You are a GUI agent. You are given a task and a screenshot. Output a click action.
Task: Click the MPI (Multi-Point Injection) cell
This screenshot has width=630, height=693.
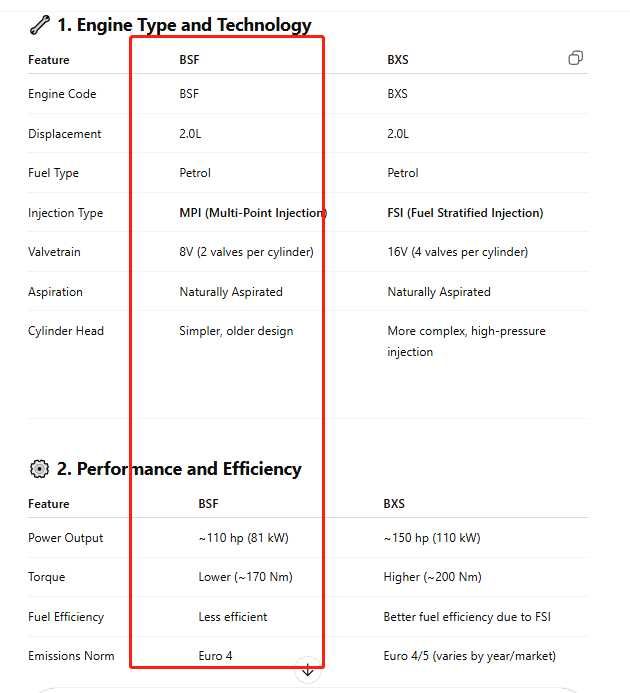click(x=253, y=213)
